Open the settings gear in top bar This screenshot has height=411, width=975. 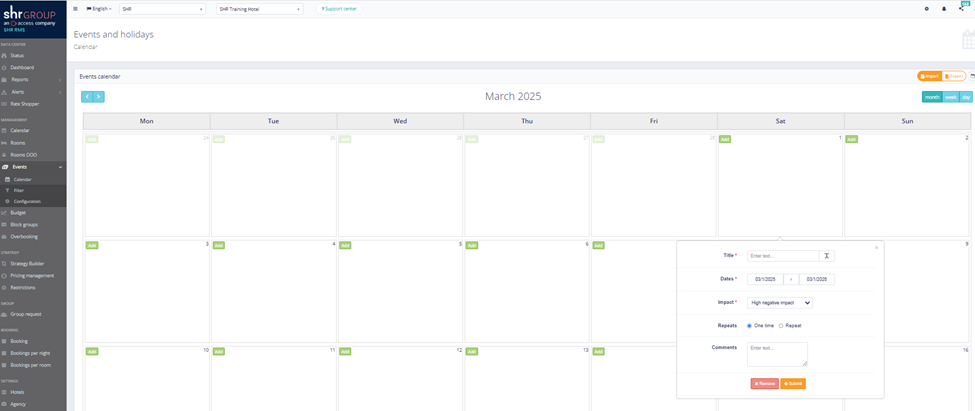[x=926, y=9]
